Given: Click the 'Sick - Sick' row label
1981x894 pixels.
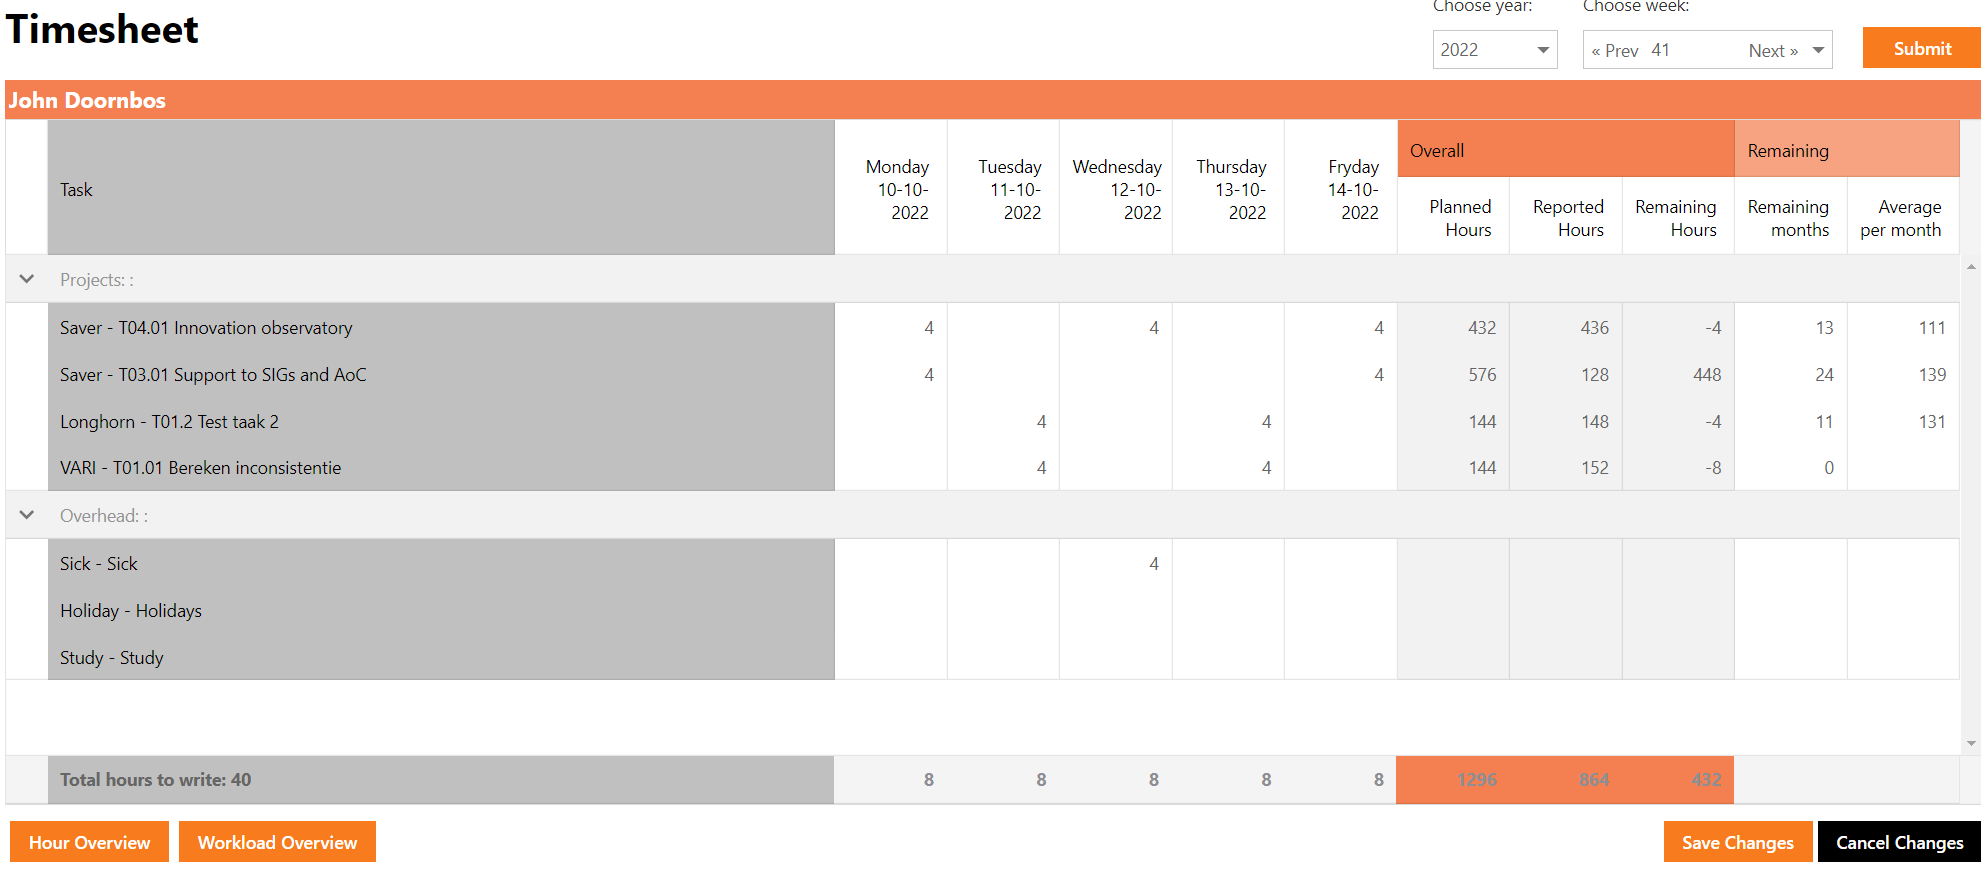Looking at the screenshot, I should click(x=99, y=563).
